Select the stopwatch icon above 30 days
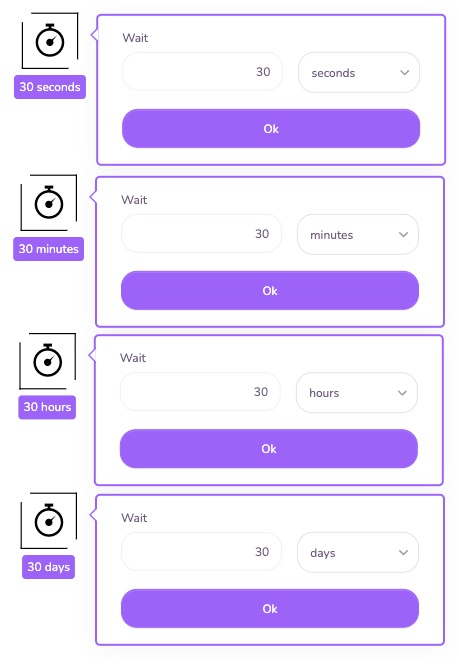This screenshot has height=664, width=459. point(49,520)
